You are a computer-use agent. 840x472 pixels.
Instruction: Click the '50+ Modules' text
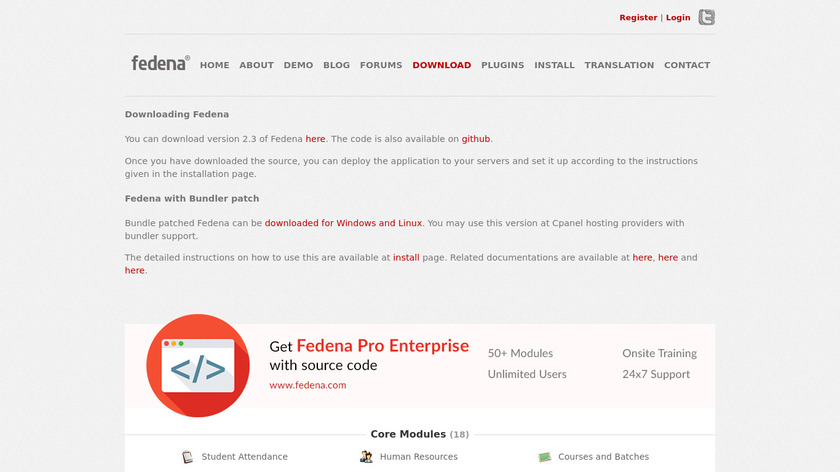pos(520,354)
